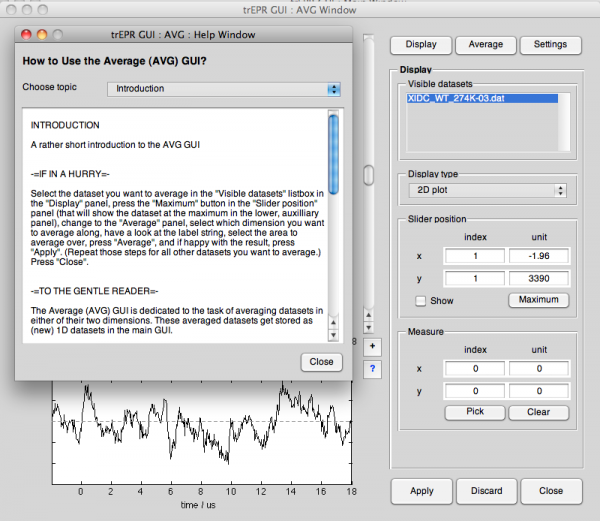600x521 pixels.
Task: Click the Measure y index field
Action: click(x=475, y=391)
